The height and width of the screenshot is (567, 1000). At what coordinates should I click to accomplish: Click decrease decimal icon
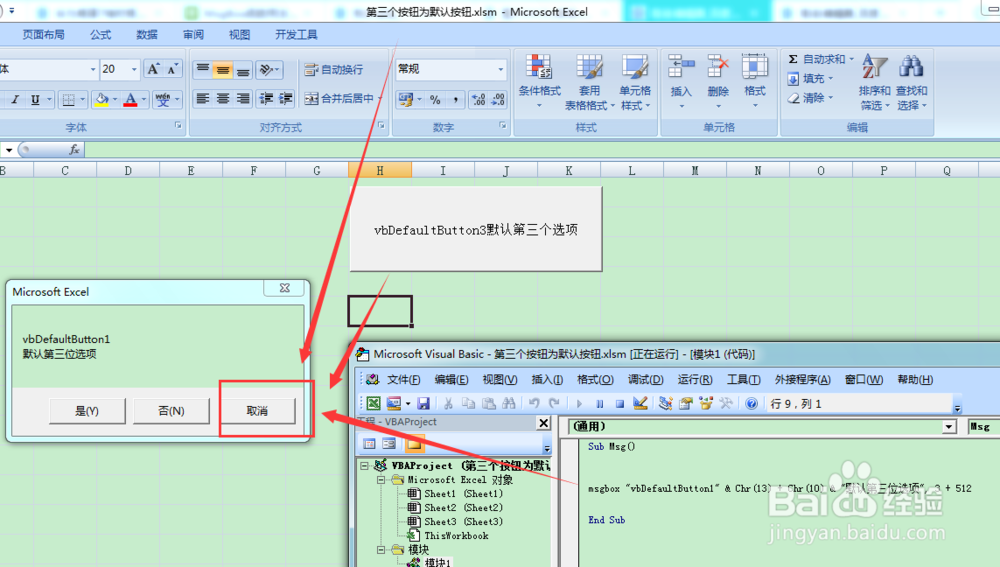point(498,99)
